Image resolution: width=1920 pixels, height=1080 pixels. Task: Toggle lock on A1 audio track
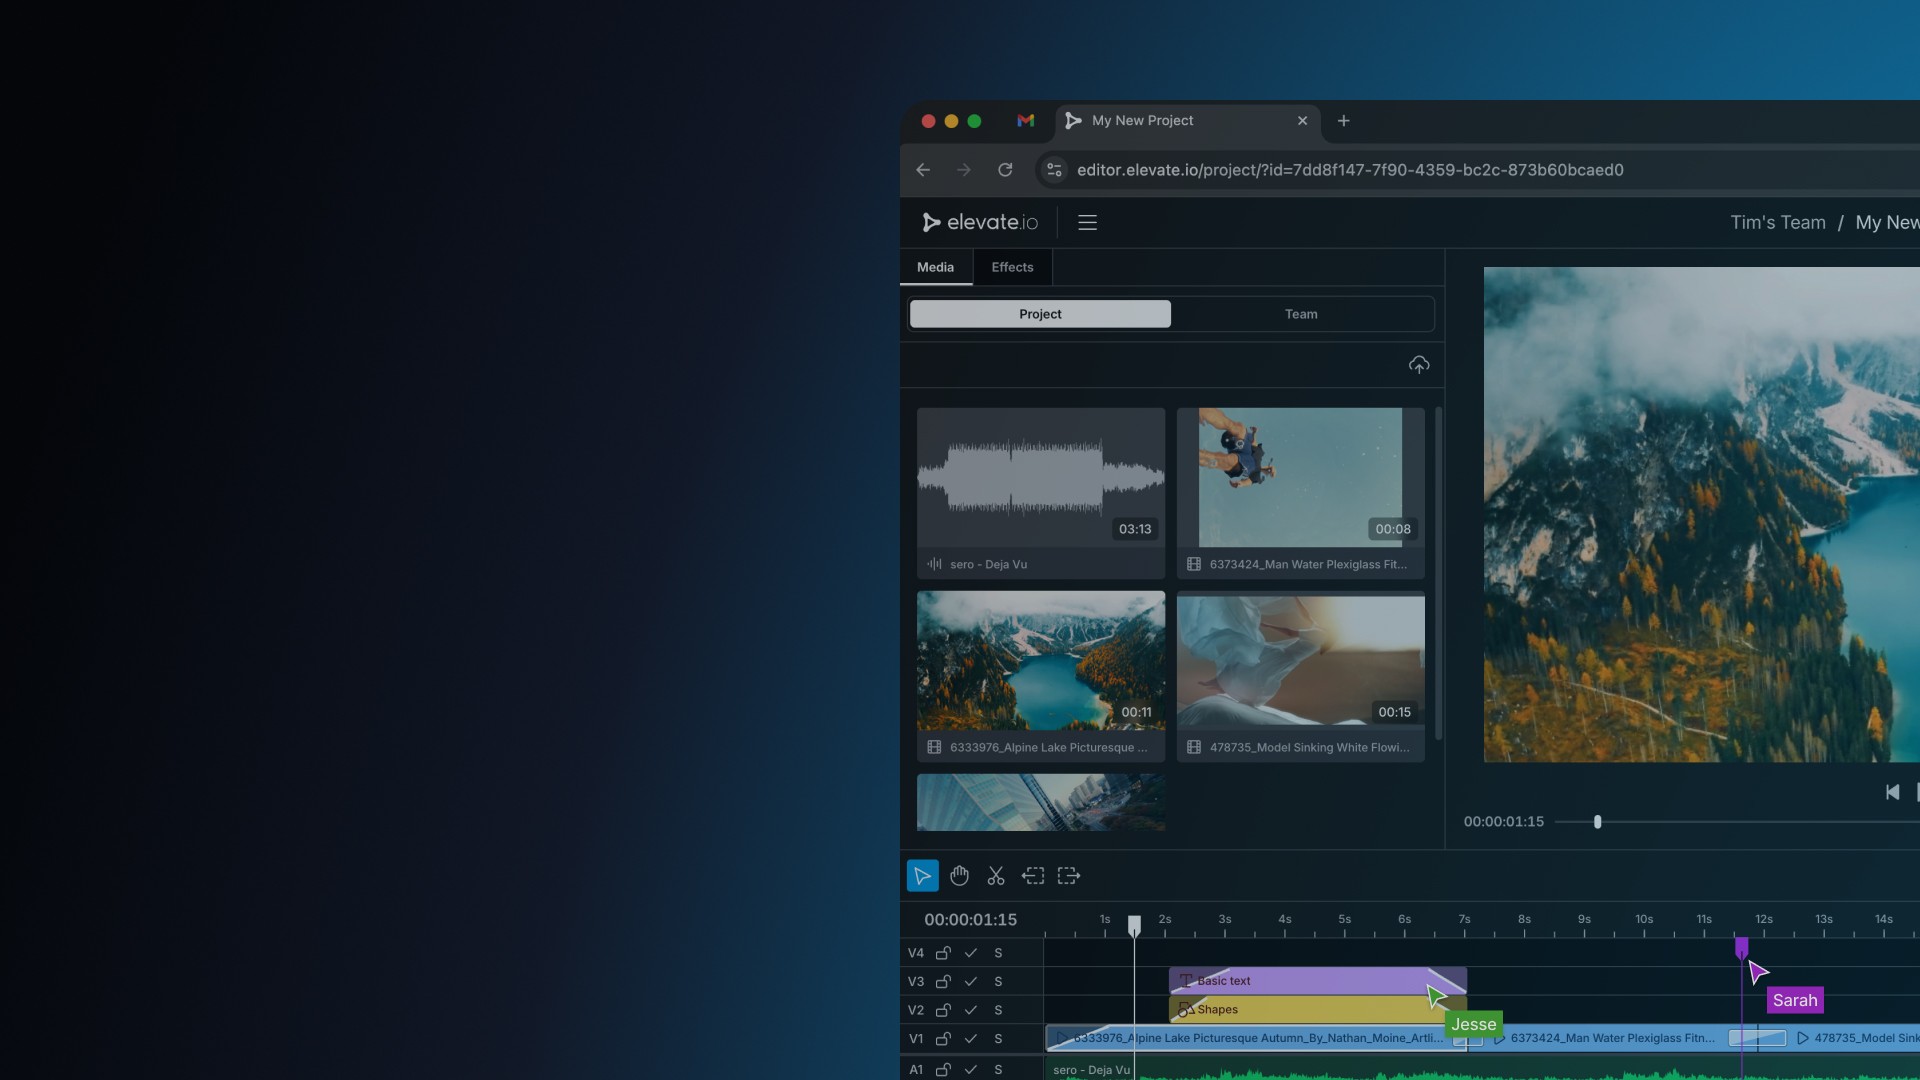[x=943, y=1070]
